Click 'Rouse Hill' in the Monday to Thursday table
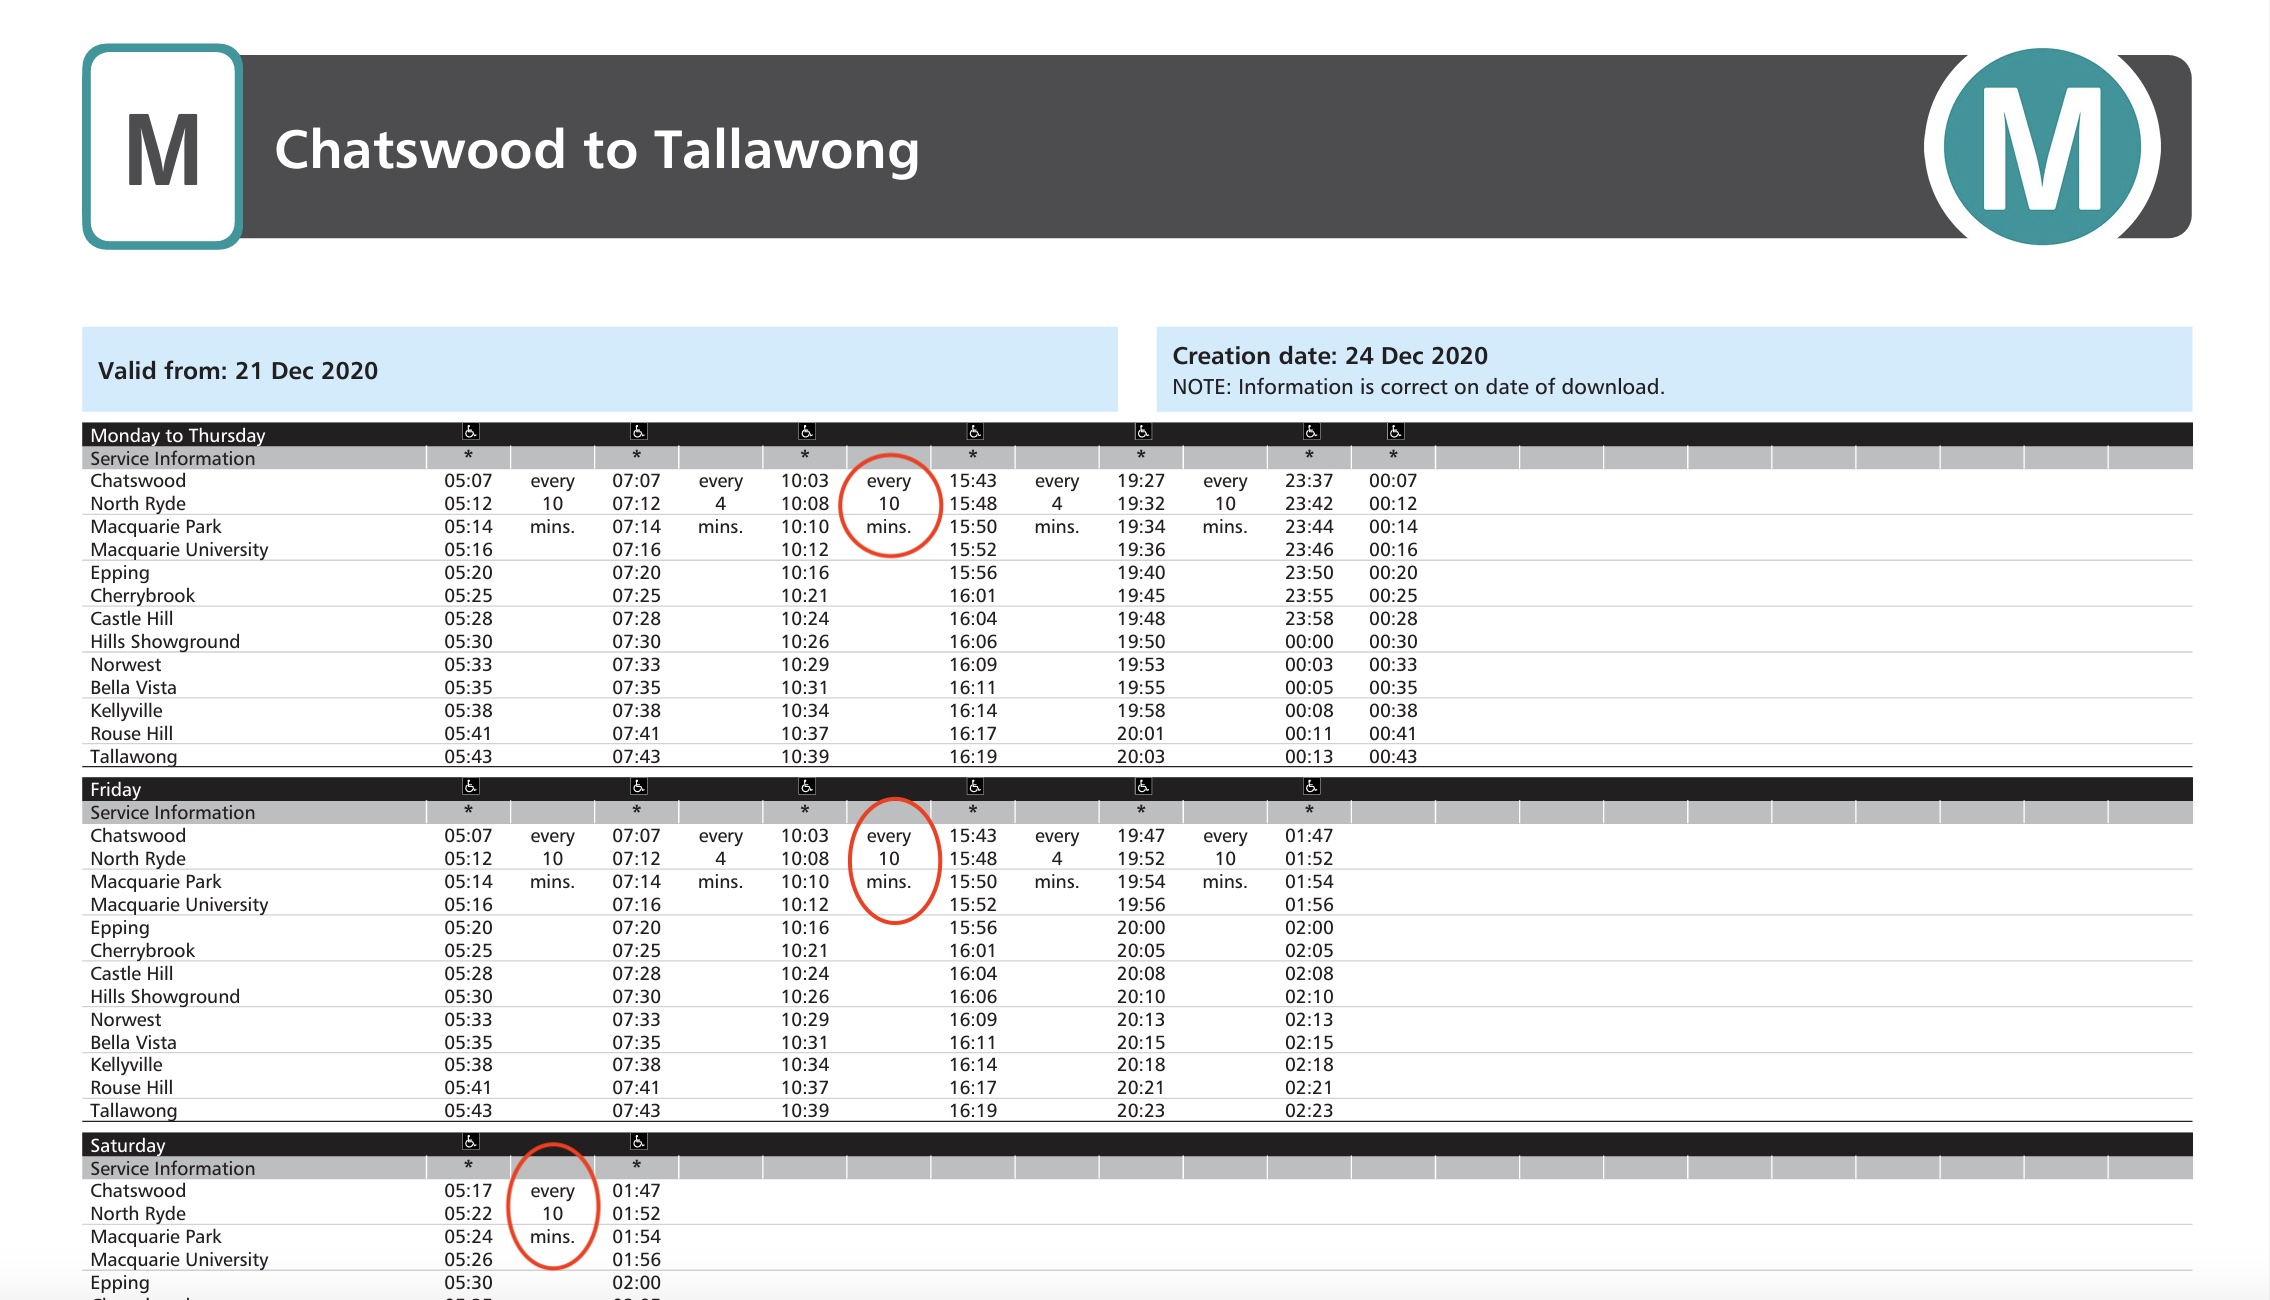 point(131,734)
